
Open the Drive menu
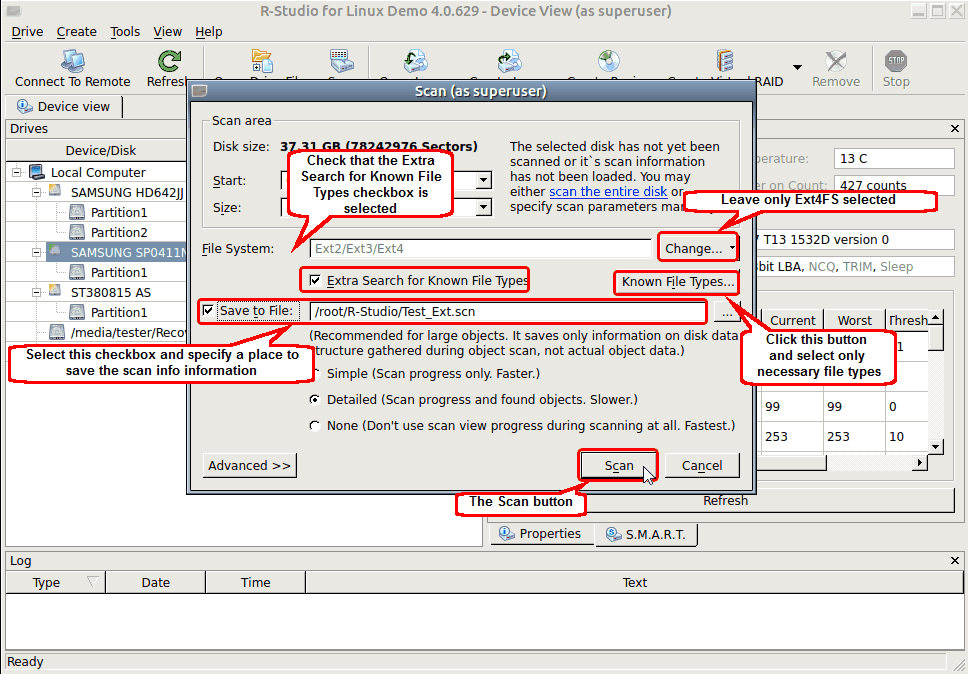[27, 32]
